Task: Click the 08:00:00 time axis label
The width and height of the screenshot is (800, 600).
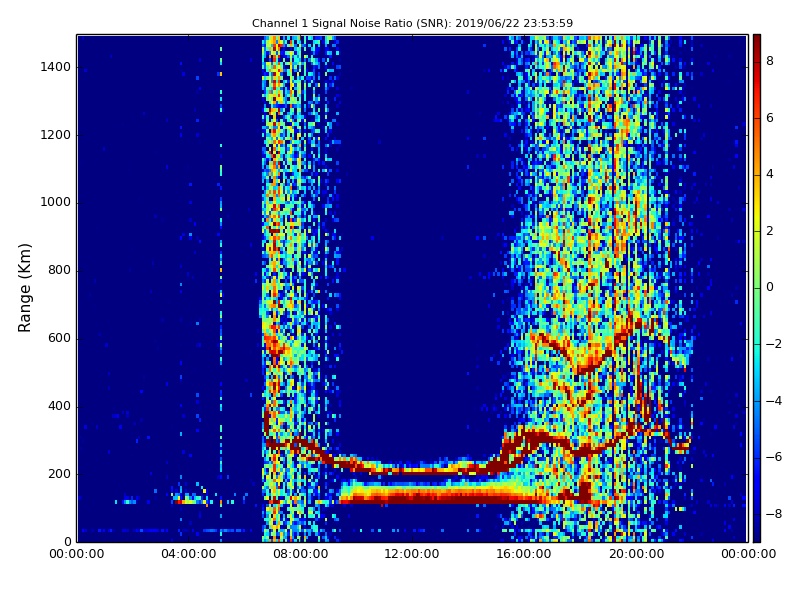Action: pyautogui.click(x=301, y=554)
